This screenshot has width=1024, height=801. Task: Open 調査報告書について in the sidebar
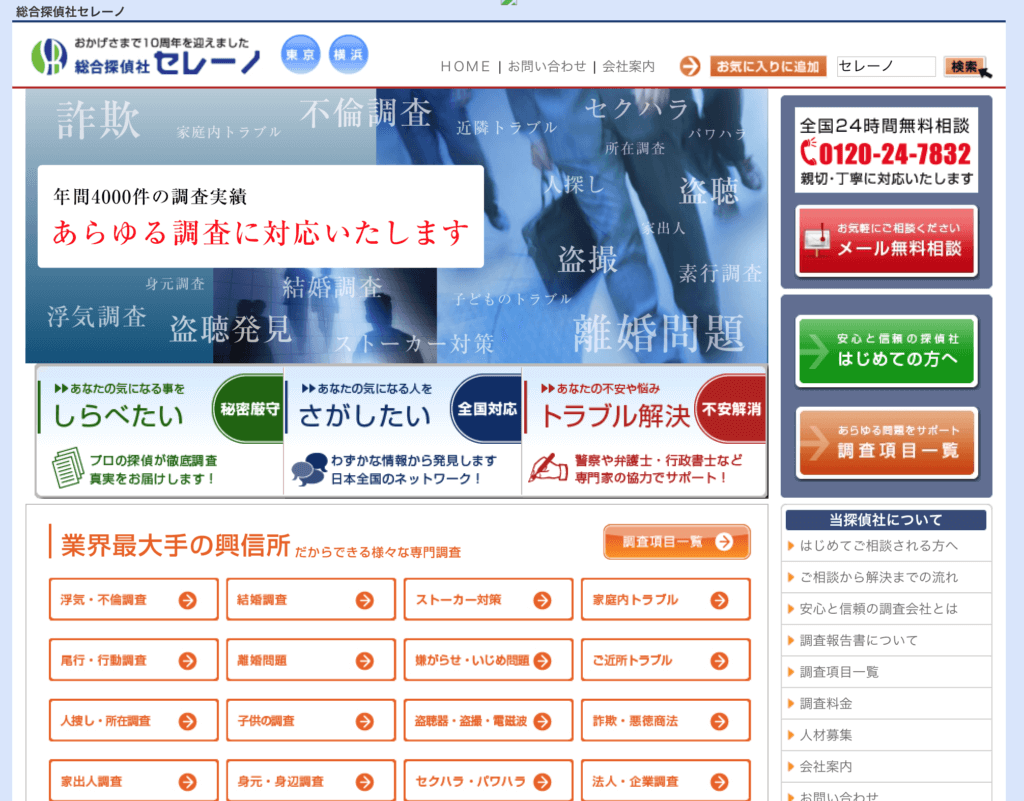coord(858,640)
